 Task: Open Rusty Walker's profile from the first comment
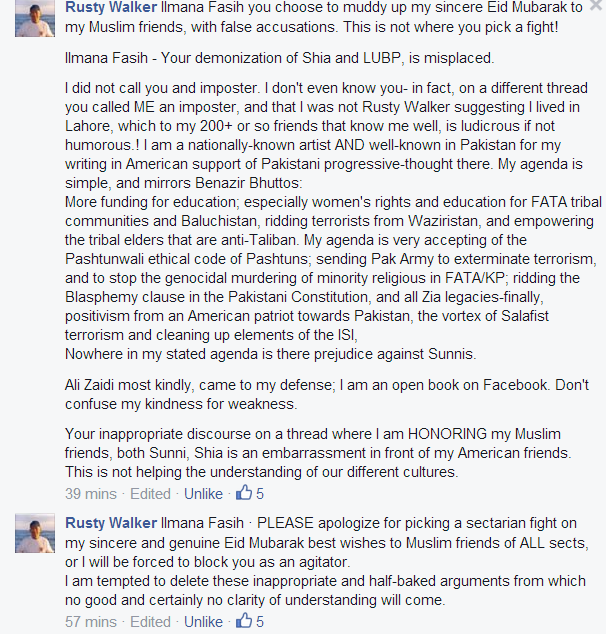tap(111, 7)
